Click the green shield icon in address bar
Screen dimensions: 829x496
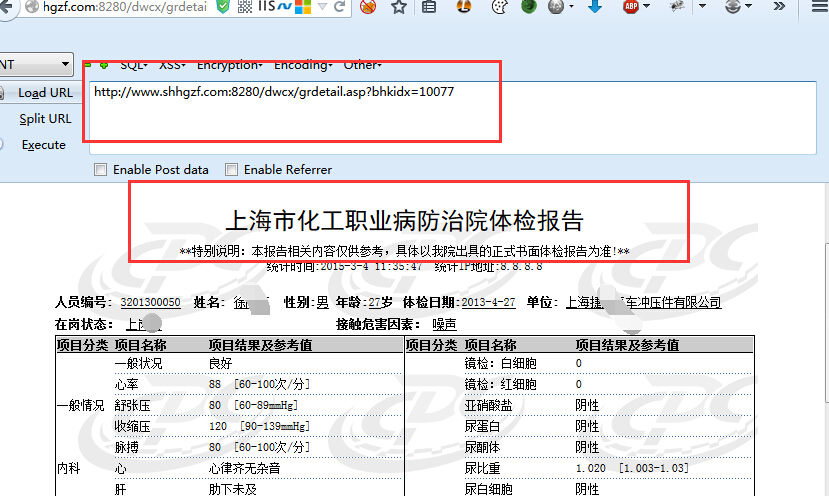point(223,6)
